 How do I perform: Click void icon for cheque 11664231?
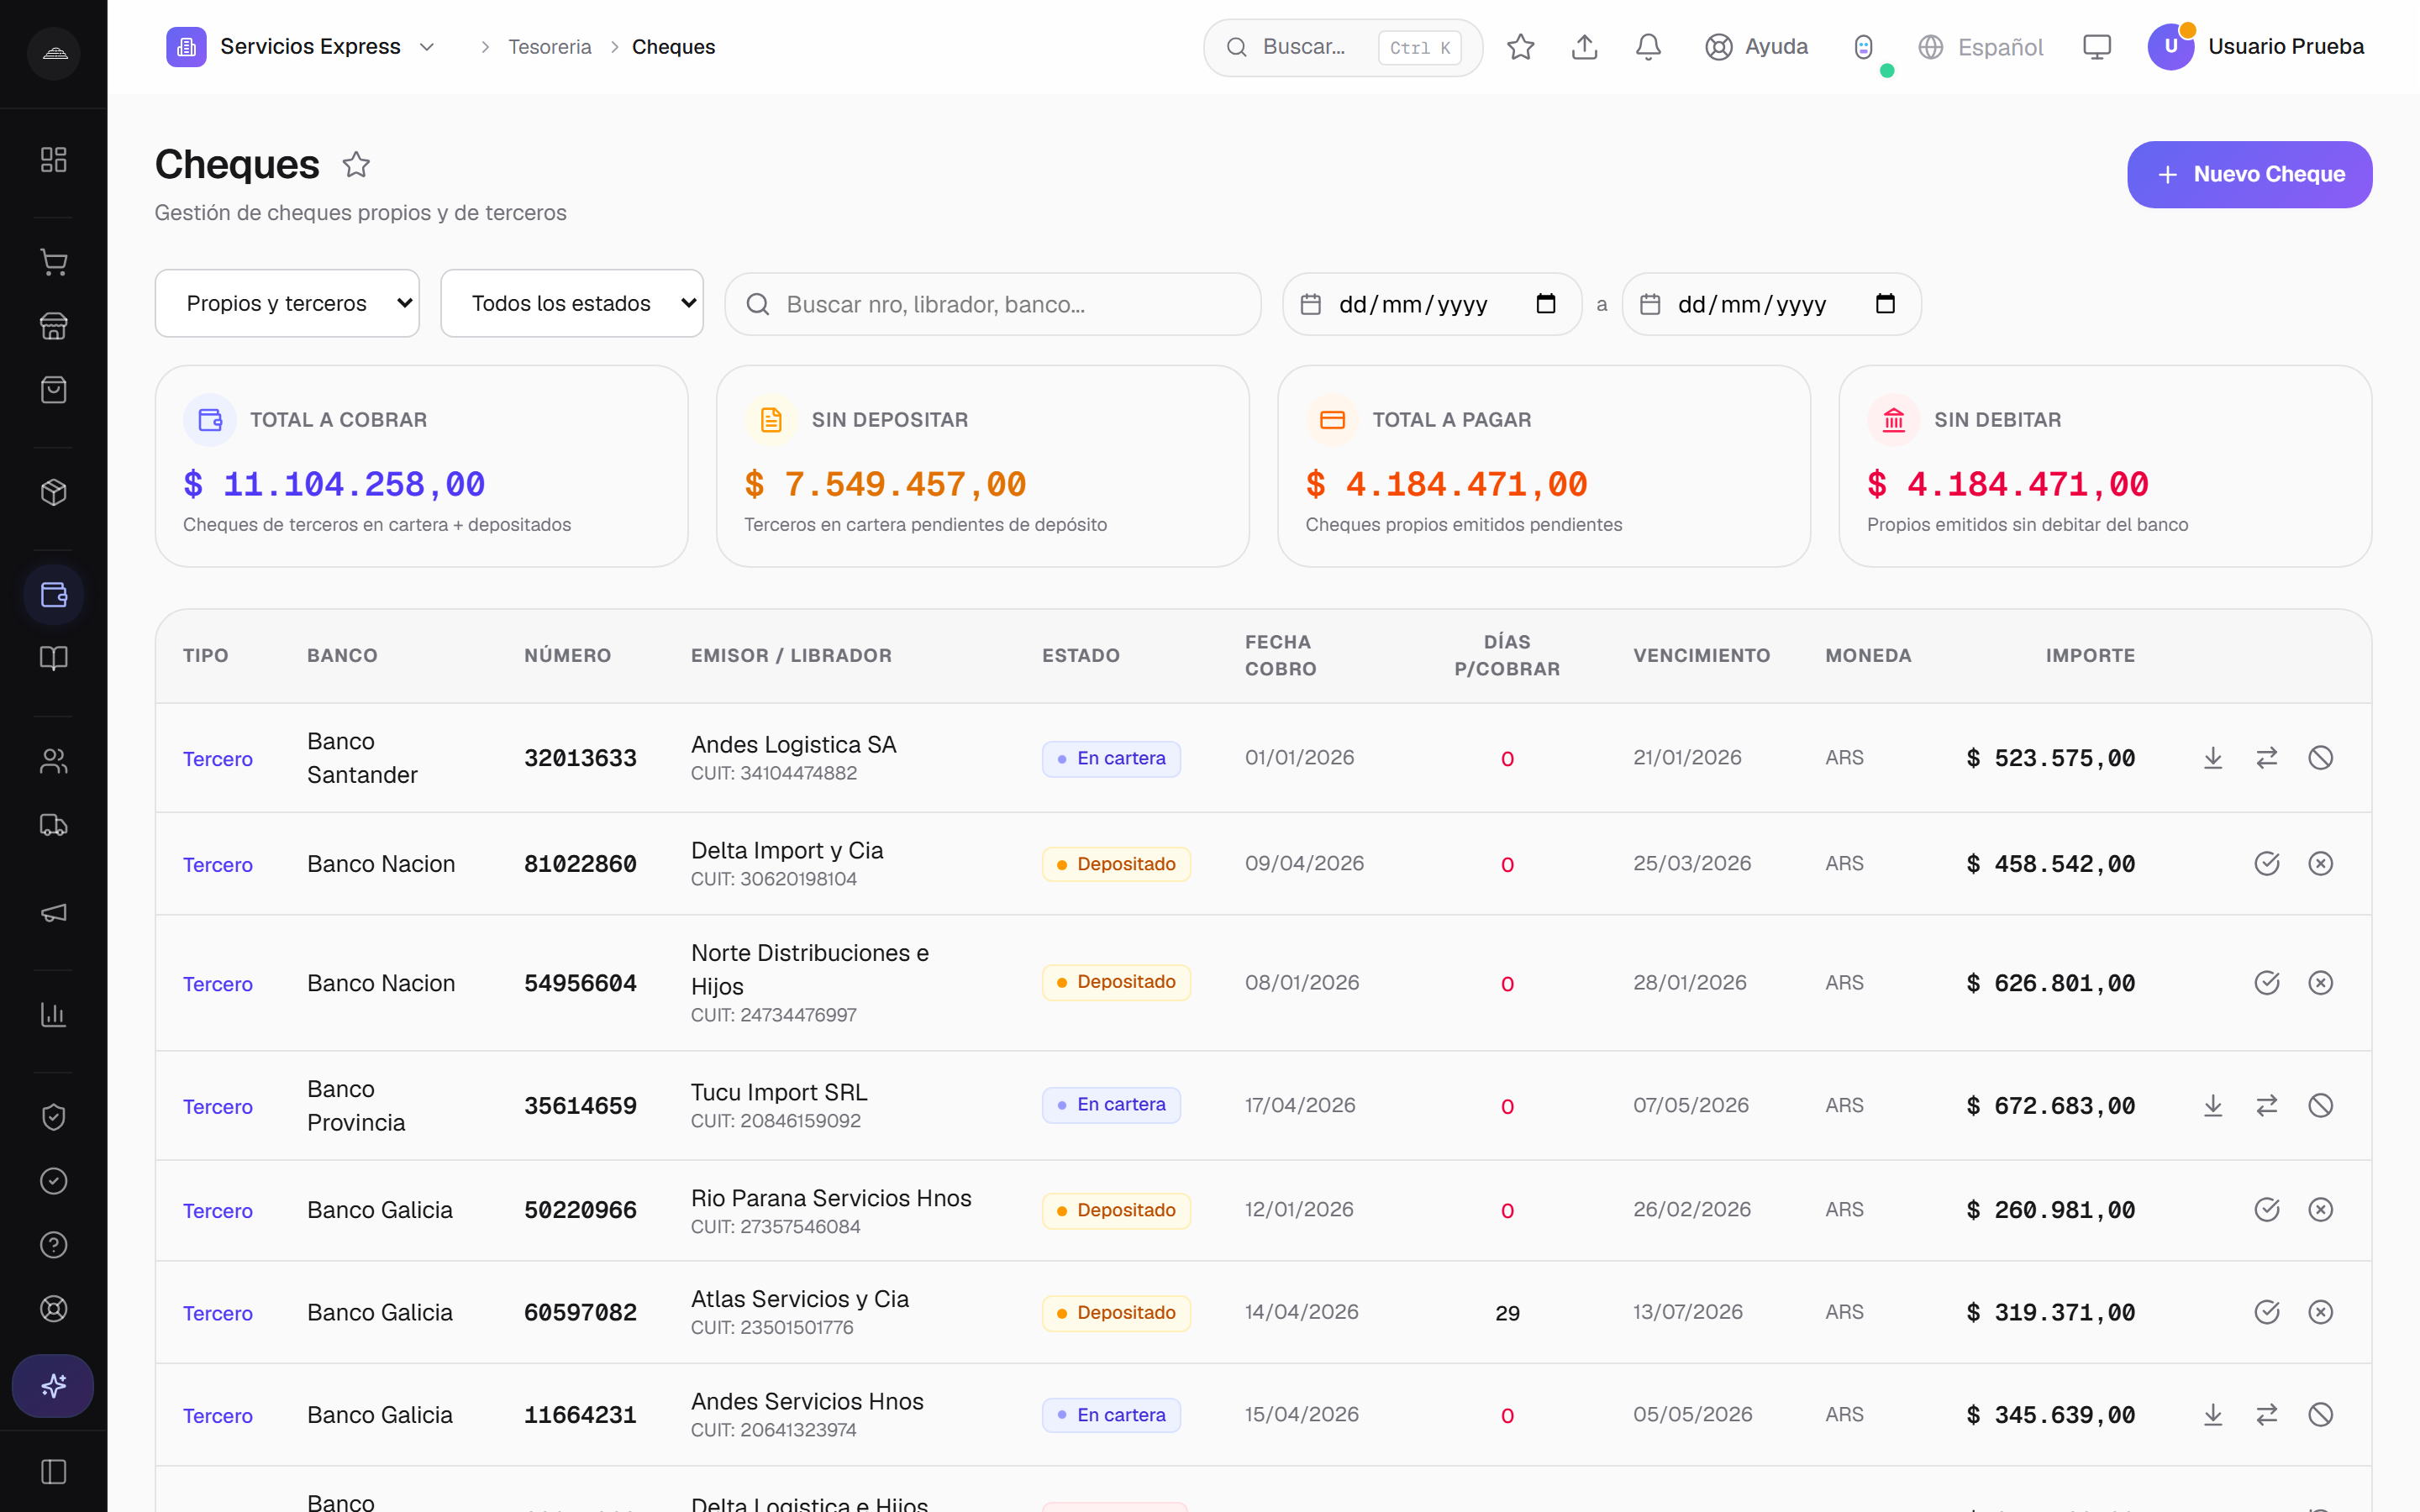[2321, 1415]
